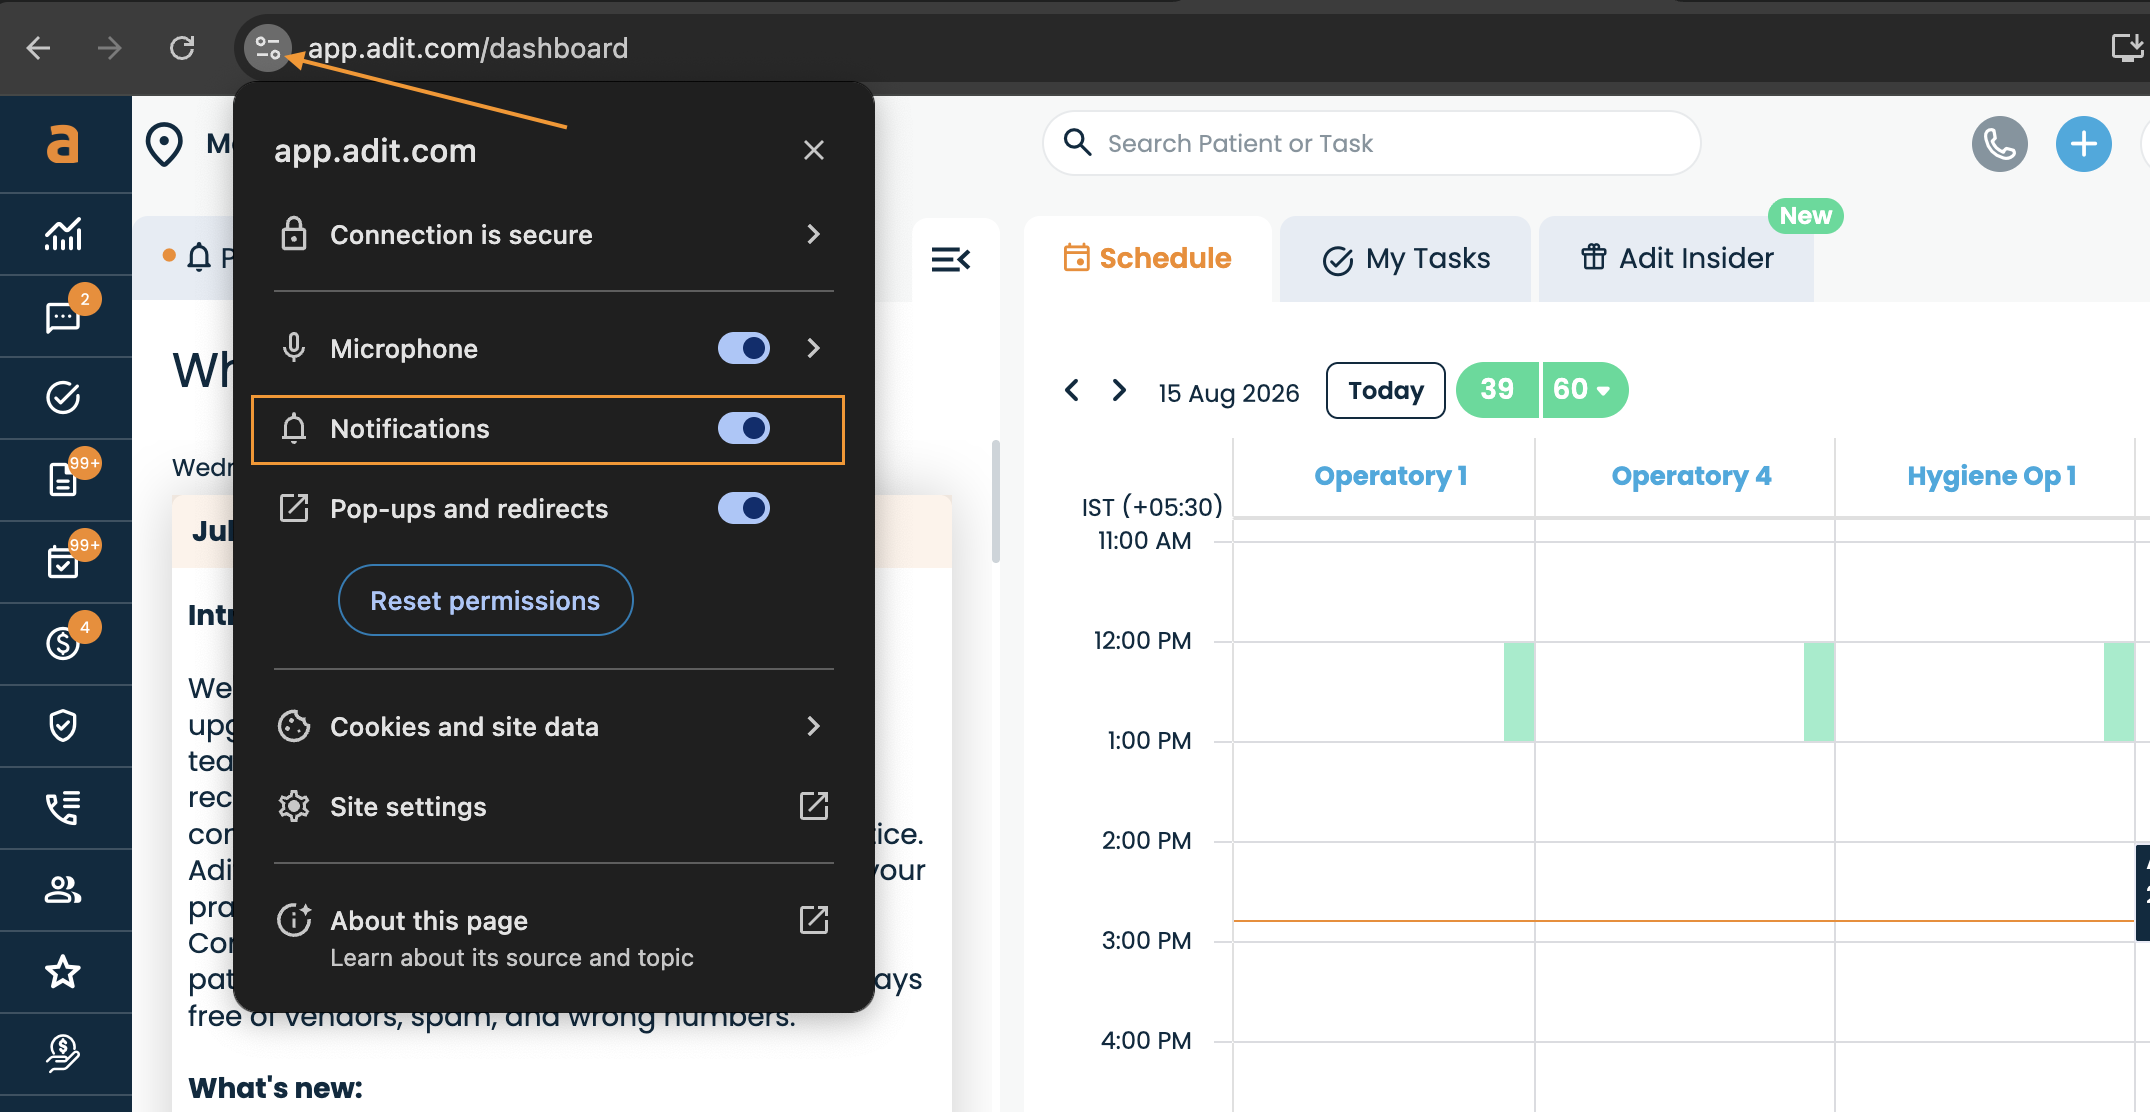The image size is (2150, 1112).
Task: Close the app.adit.com site info popup
Action: (x=814, y=150)
